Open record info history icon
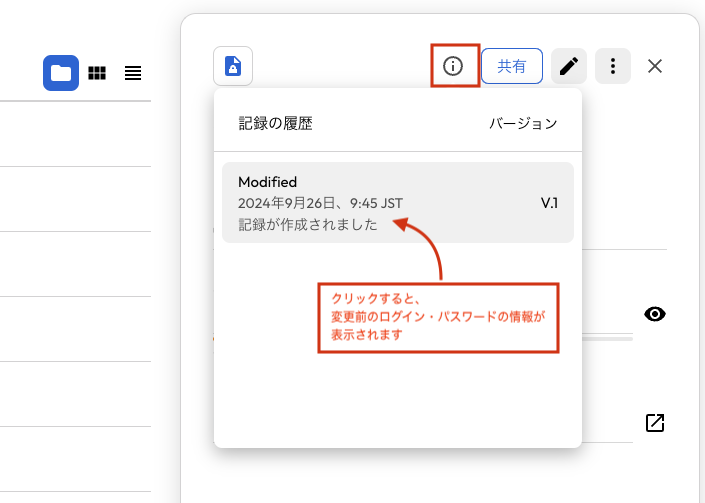This screenshot has width=705, height=503. (453, 66)
